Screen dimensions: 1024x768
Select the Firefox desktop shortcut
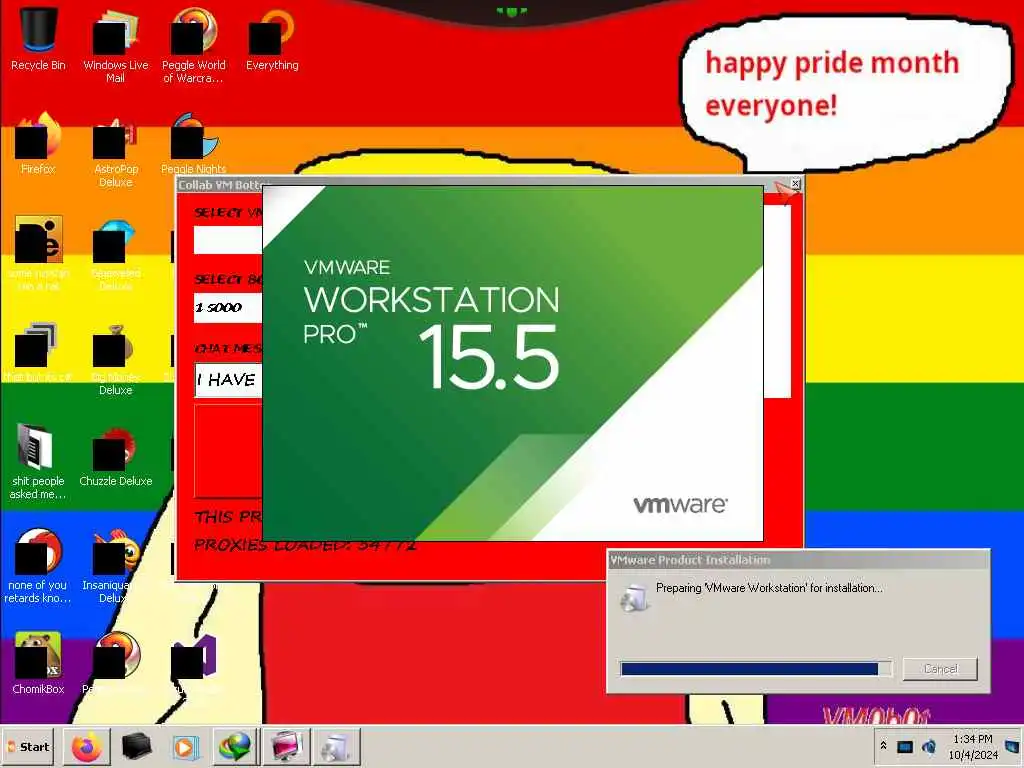click(x=38, y=144)
